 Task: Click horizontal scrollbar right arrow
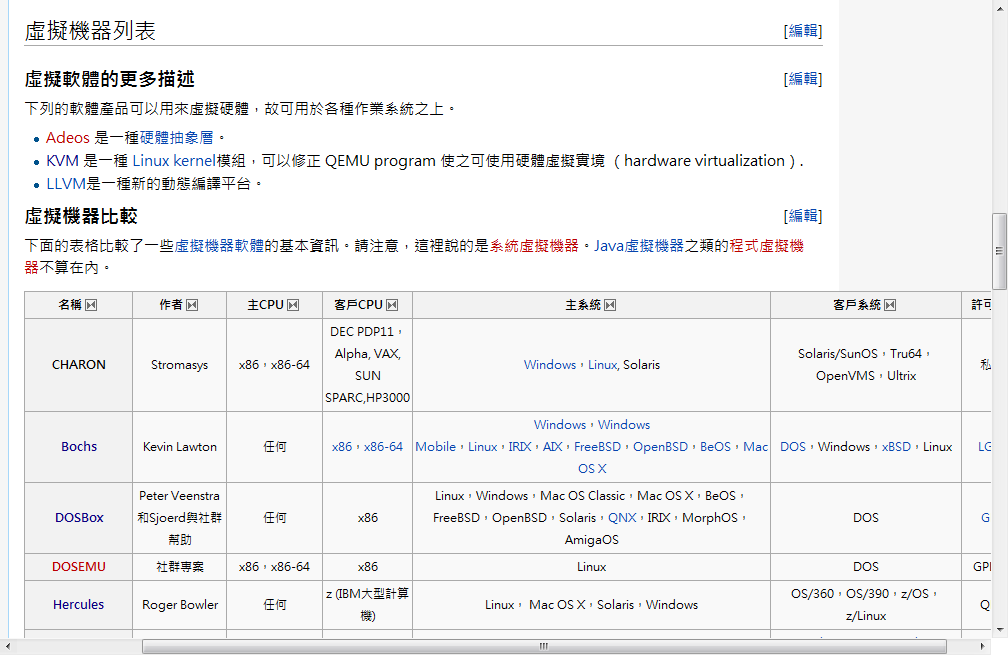pos(981,646)
